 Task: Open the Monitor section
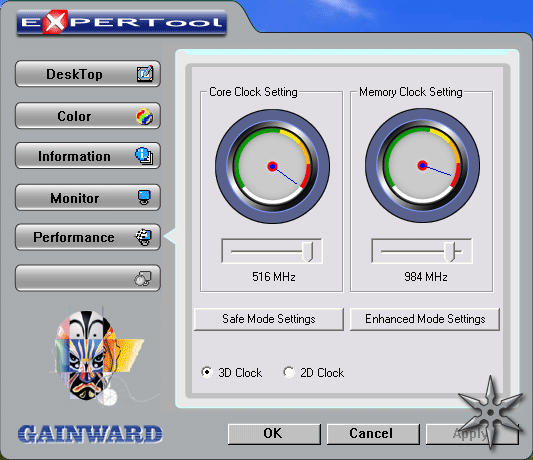tap(88, 198)
